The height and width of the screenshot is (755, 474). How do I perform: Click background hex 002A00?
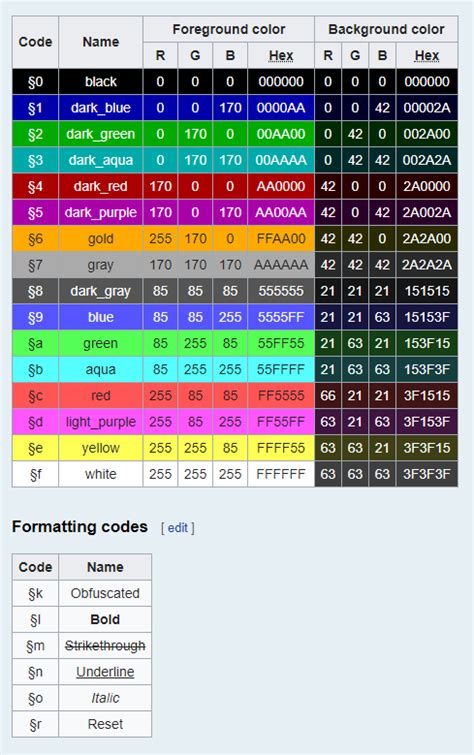click(427, 134)
